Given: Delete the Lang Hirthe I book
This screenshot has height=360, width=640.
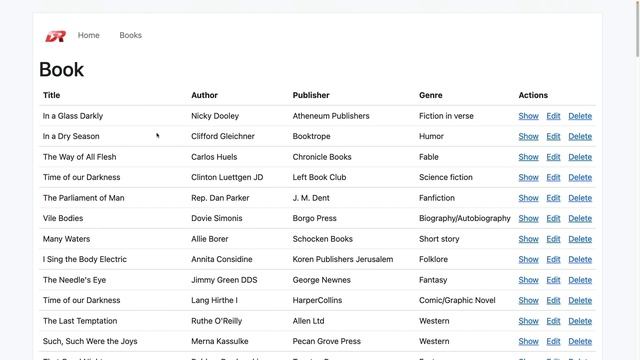Looking at the screenshot, I should point(580,300).
